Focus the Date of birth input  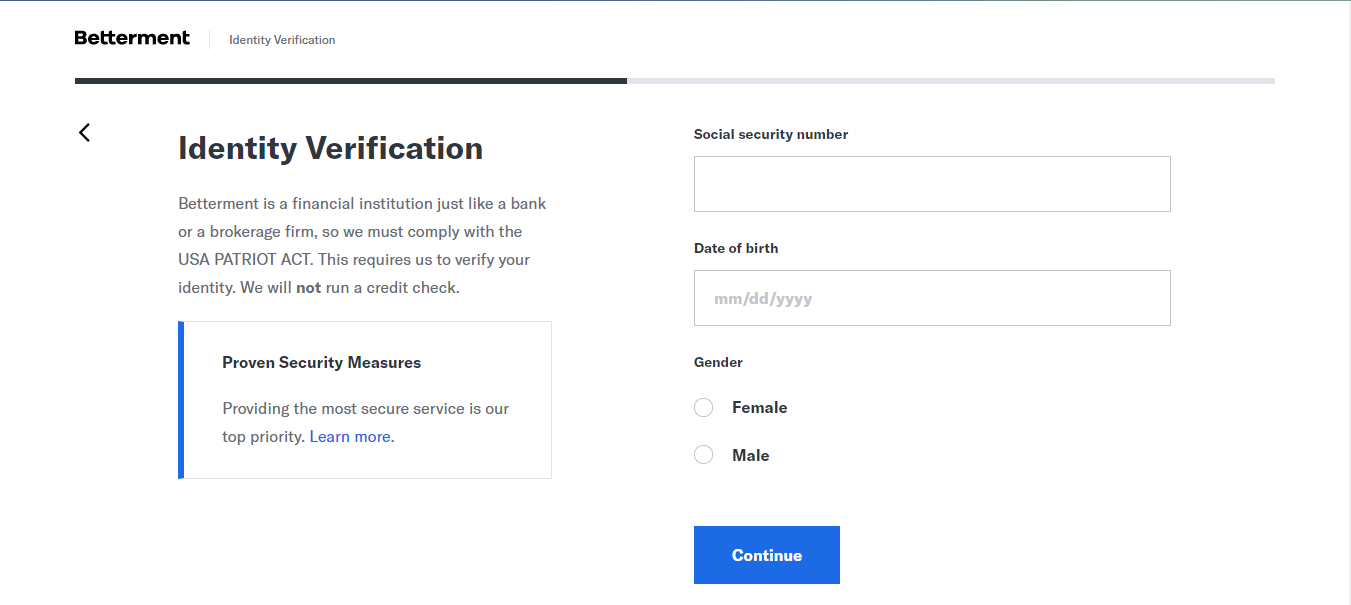coord(931,298)
